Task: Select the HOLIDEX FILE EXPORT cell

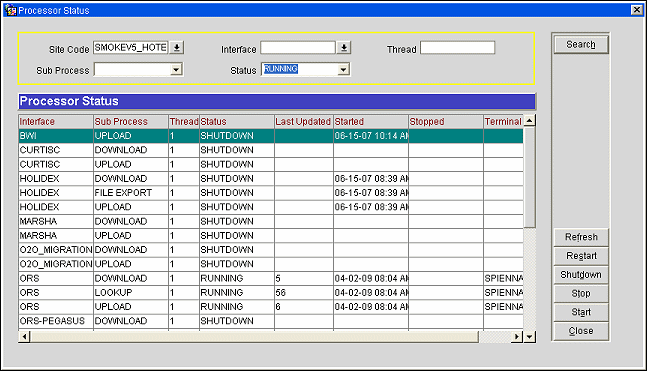Action: coord(131,193)
